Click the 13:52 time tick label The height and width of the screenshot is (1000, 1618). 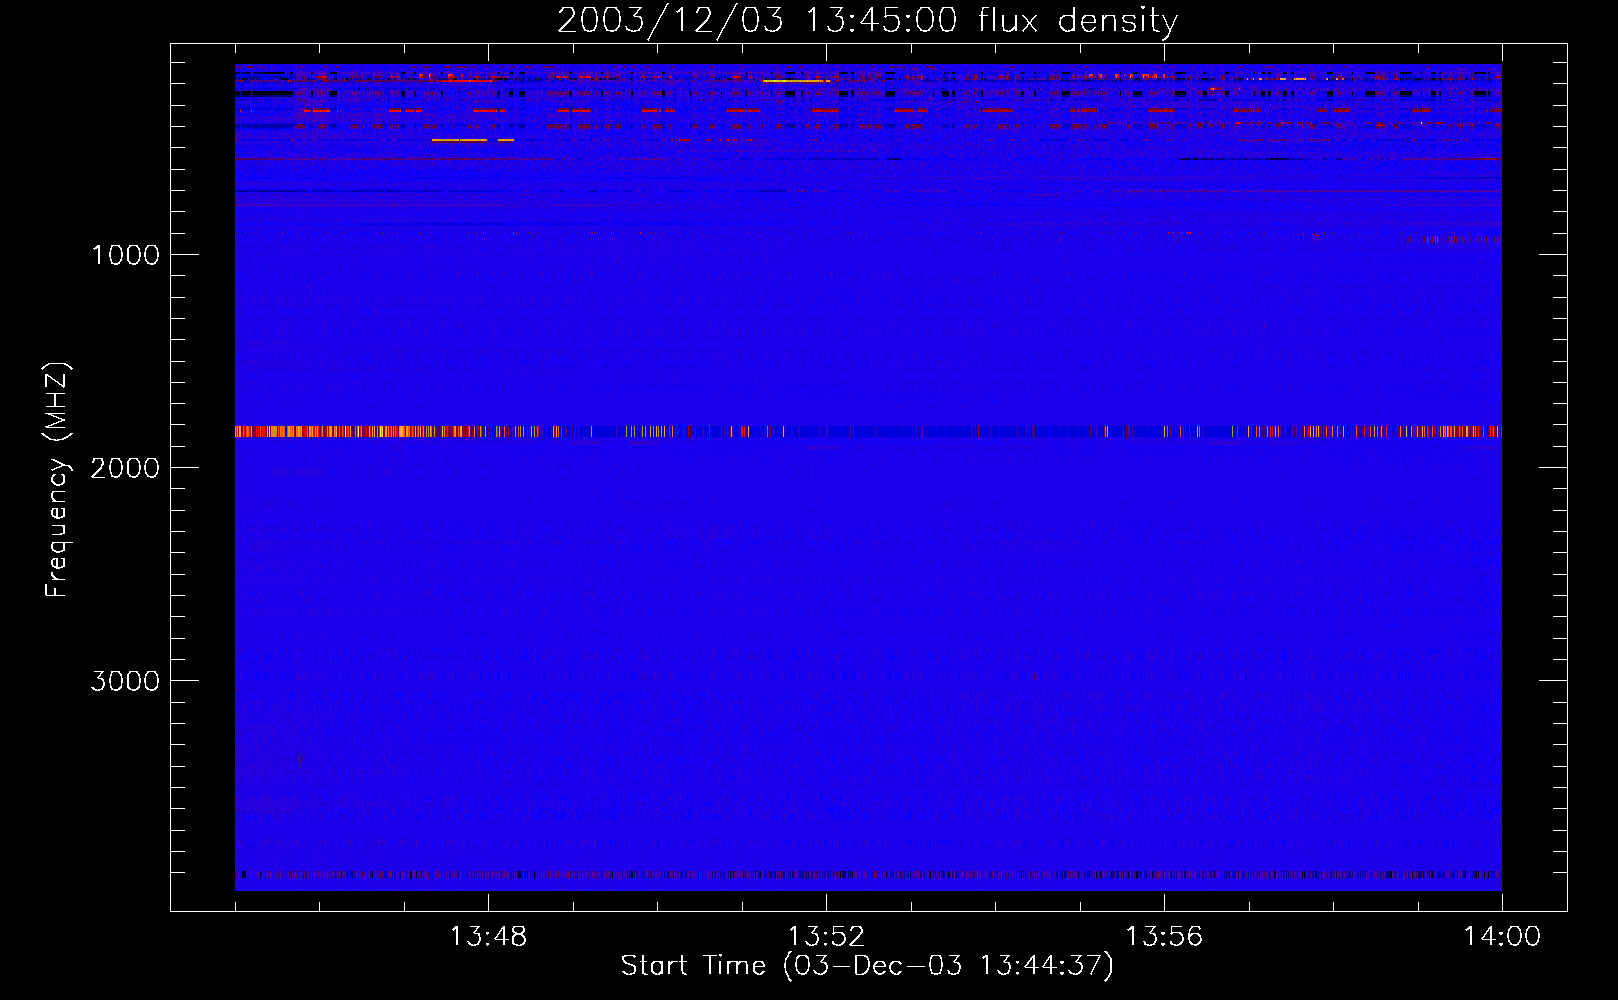tap(826, 937)
